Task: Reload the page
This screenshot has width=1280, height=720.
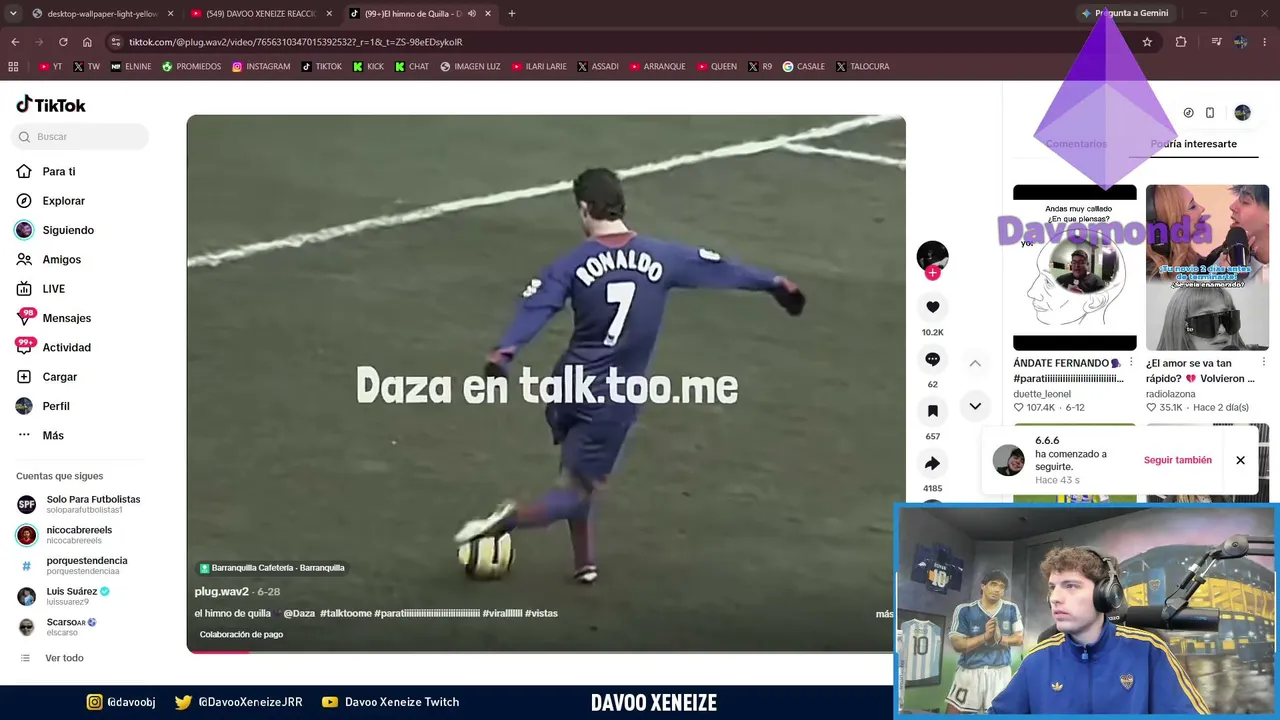Action: point(63,42)
